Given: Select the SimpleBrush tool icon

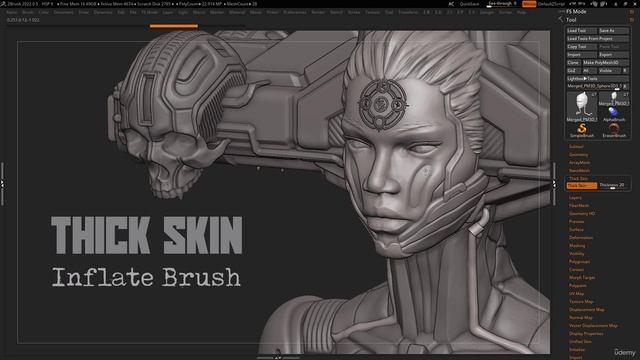Looking at the screenshot, I should (582, 131).
